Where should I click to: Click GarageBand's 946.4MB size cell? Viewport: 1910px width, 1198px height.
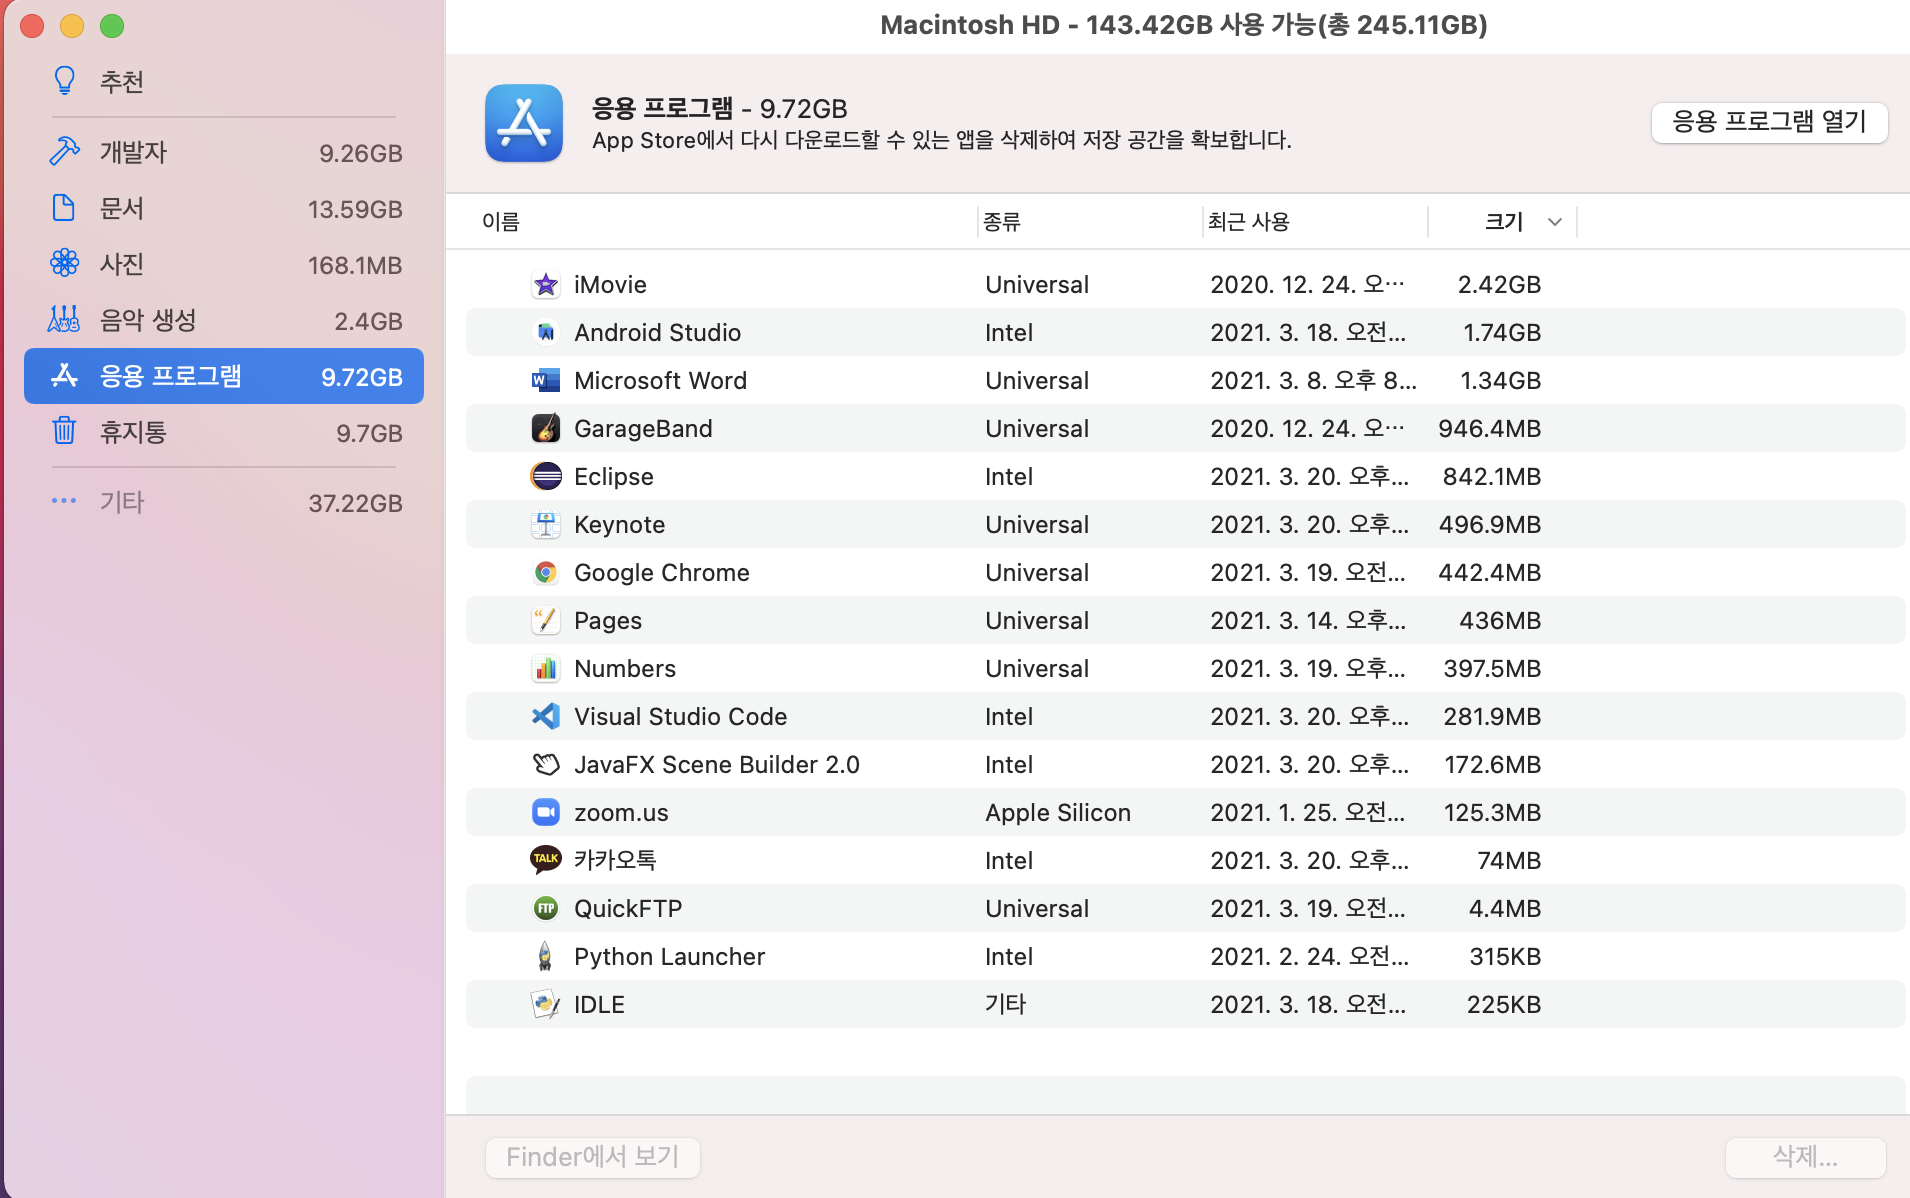[1489, 429]
